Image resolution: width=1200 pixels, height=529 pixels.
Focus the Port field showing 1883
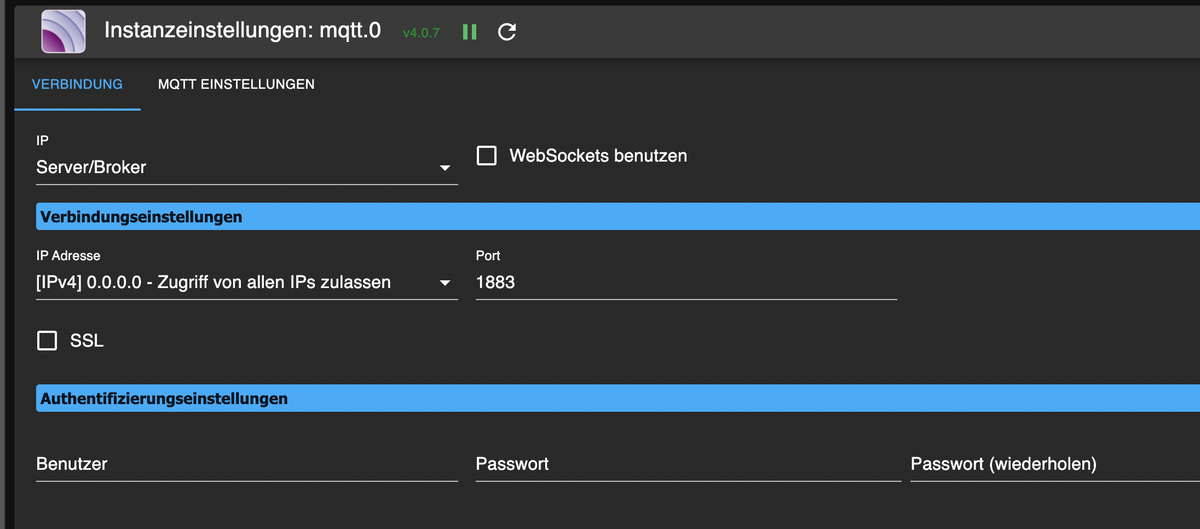(x=686, y=282)
